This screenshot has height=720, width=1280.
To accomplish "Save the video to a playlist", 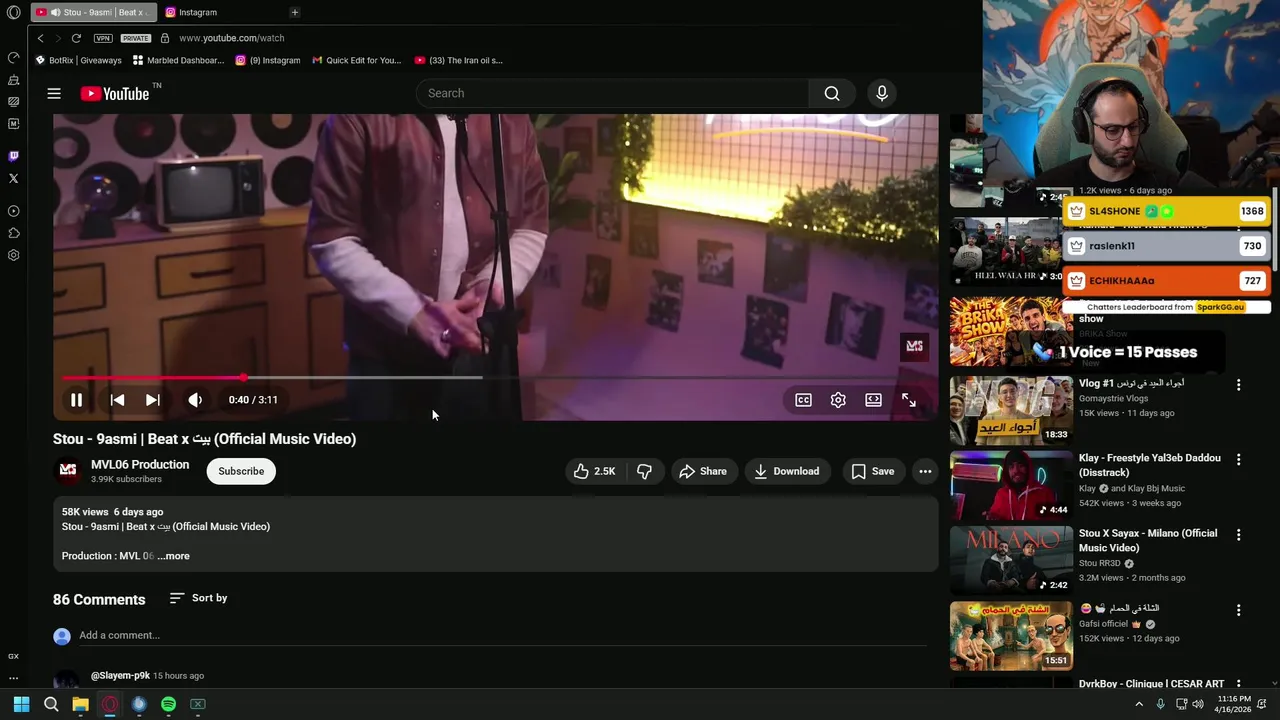I will (873, 471).
